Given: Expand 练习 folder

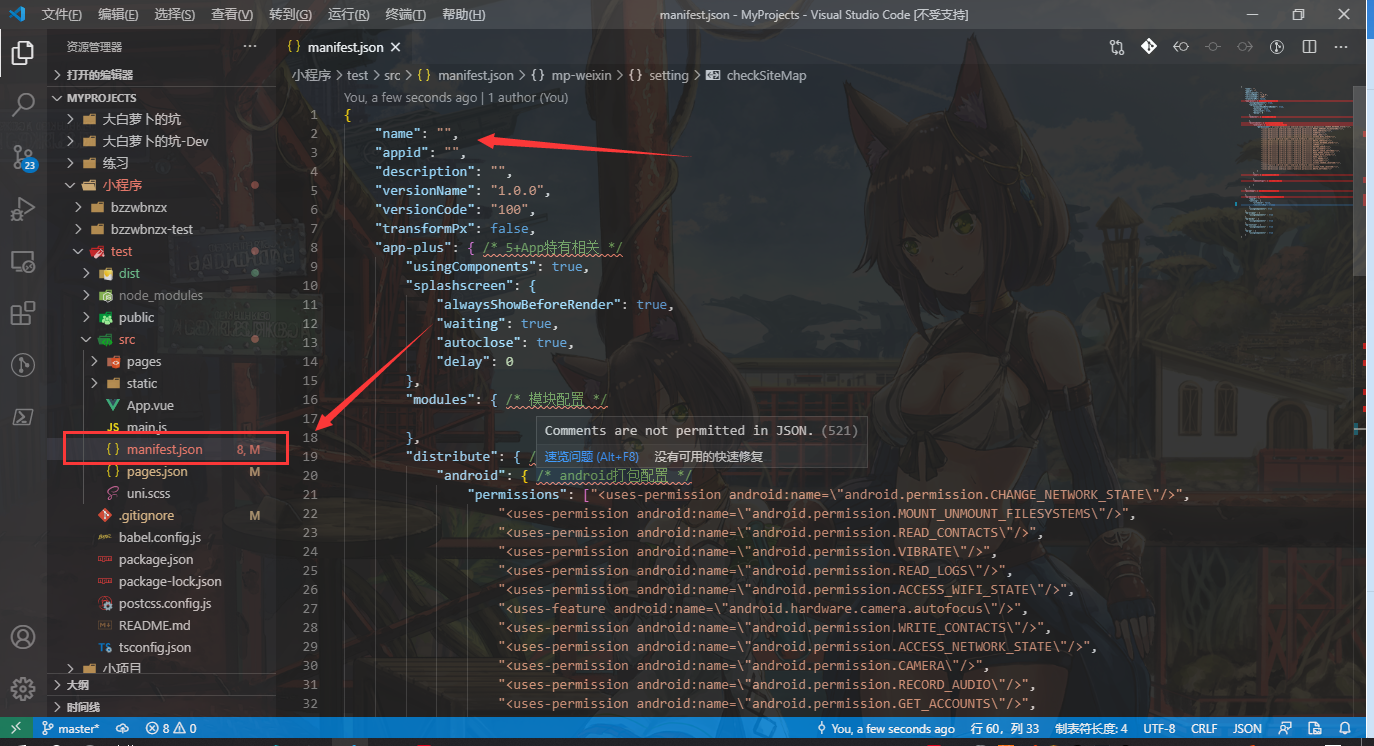Looking at the screenshot, I should pos(162,163).
